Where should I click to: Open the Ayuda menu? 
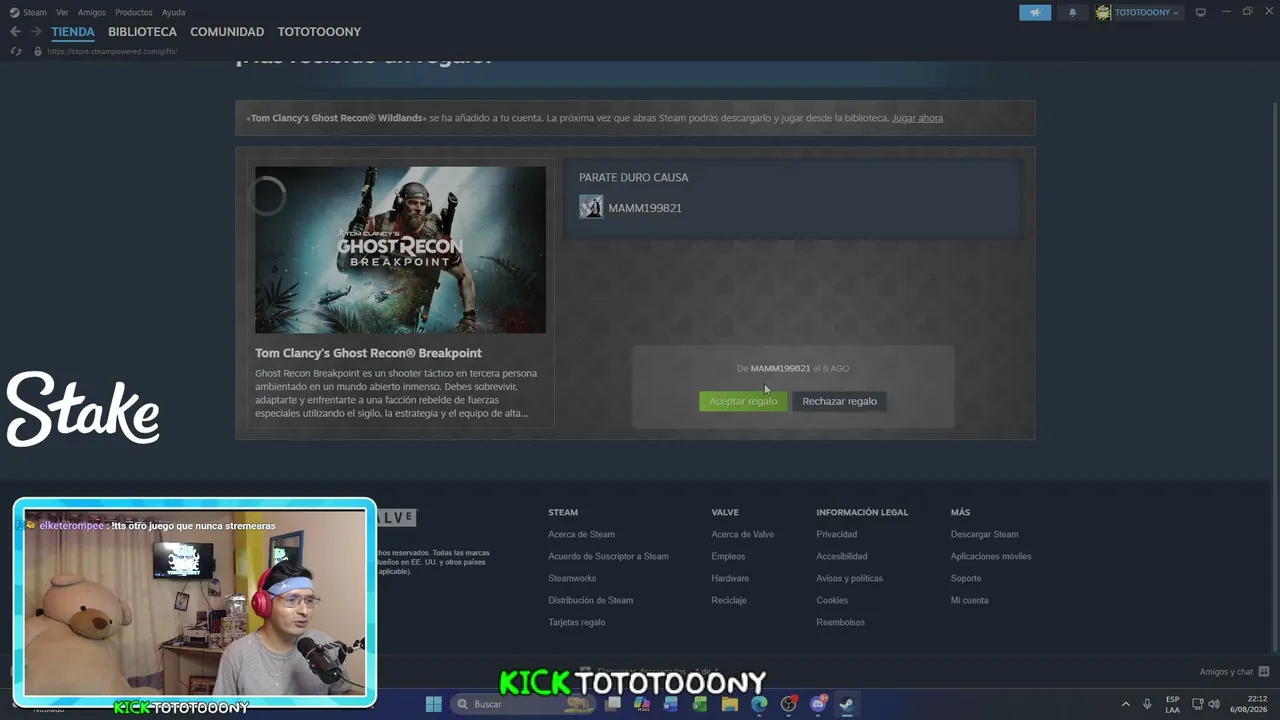173,12
